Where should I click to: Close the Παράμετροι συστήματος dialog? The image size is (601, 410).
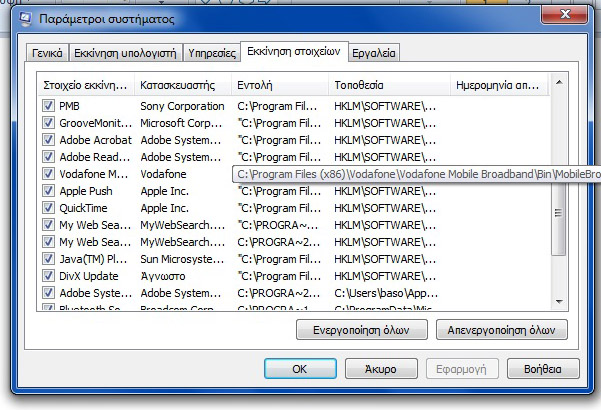point(565,14)
